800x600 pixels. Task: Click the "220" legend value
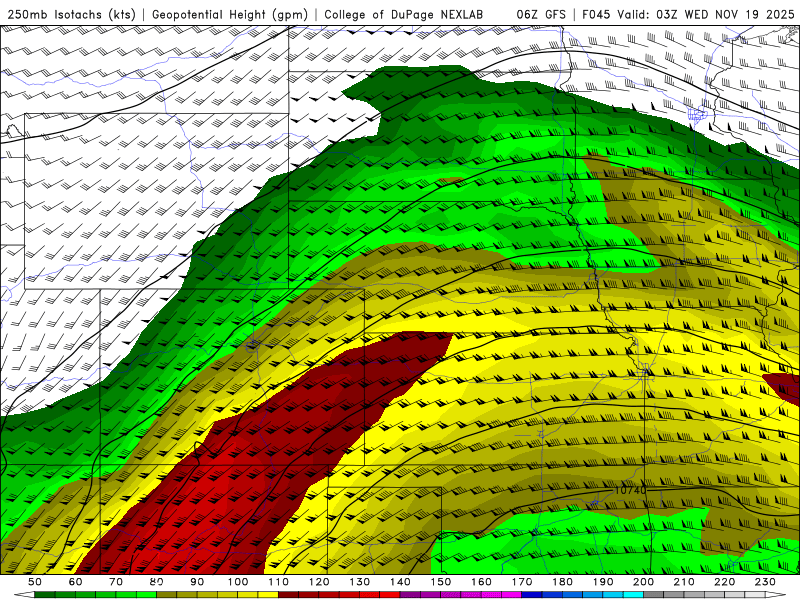tap(725, 582)
